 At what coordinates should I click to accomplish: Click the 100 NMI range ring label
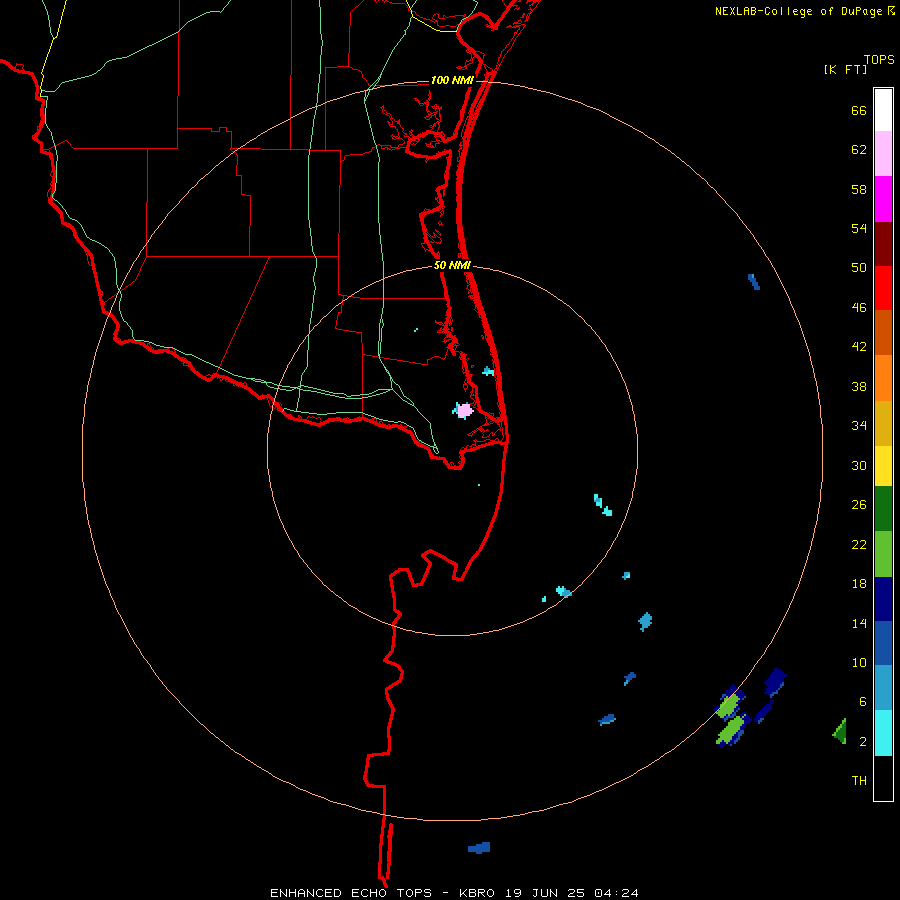tap(452, 80)
